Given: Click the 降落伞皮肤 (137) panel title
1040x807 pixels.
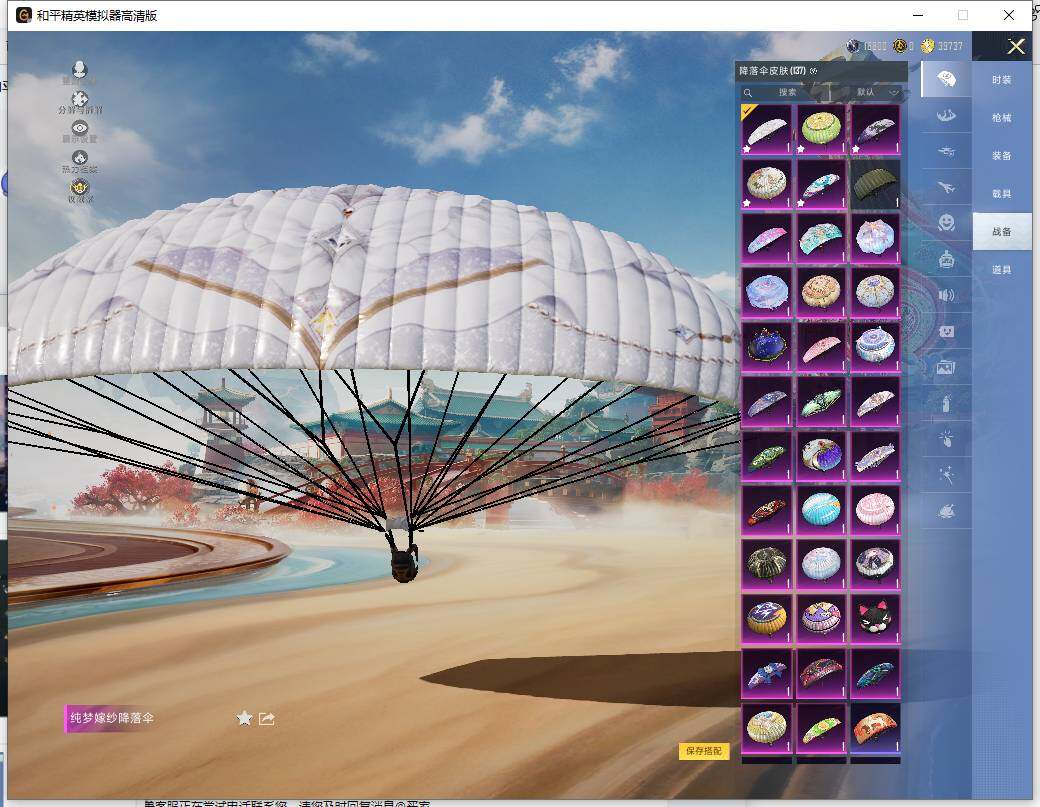Looking at the screenshot, I should coord(773,70).
